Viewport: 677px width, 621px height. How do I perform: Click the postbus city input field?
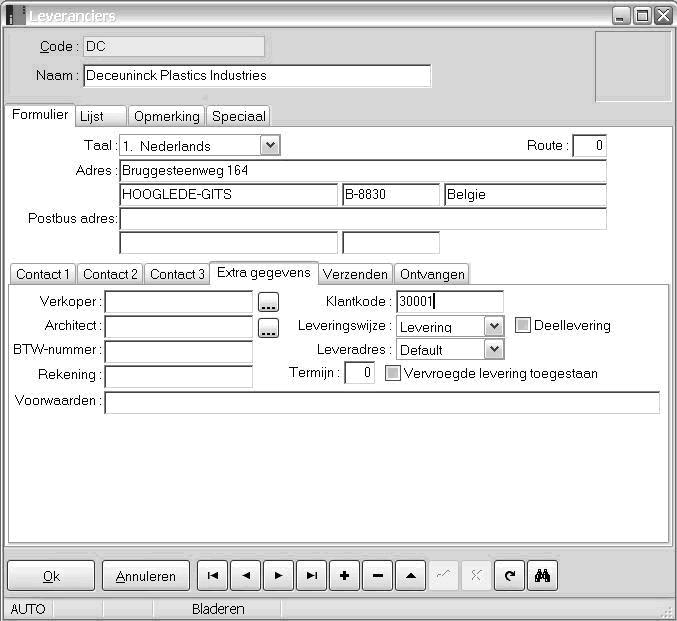click(x=228, y=243)
